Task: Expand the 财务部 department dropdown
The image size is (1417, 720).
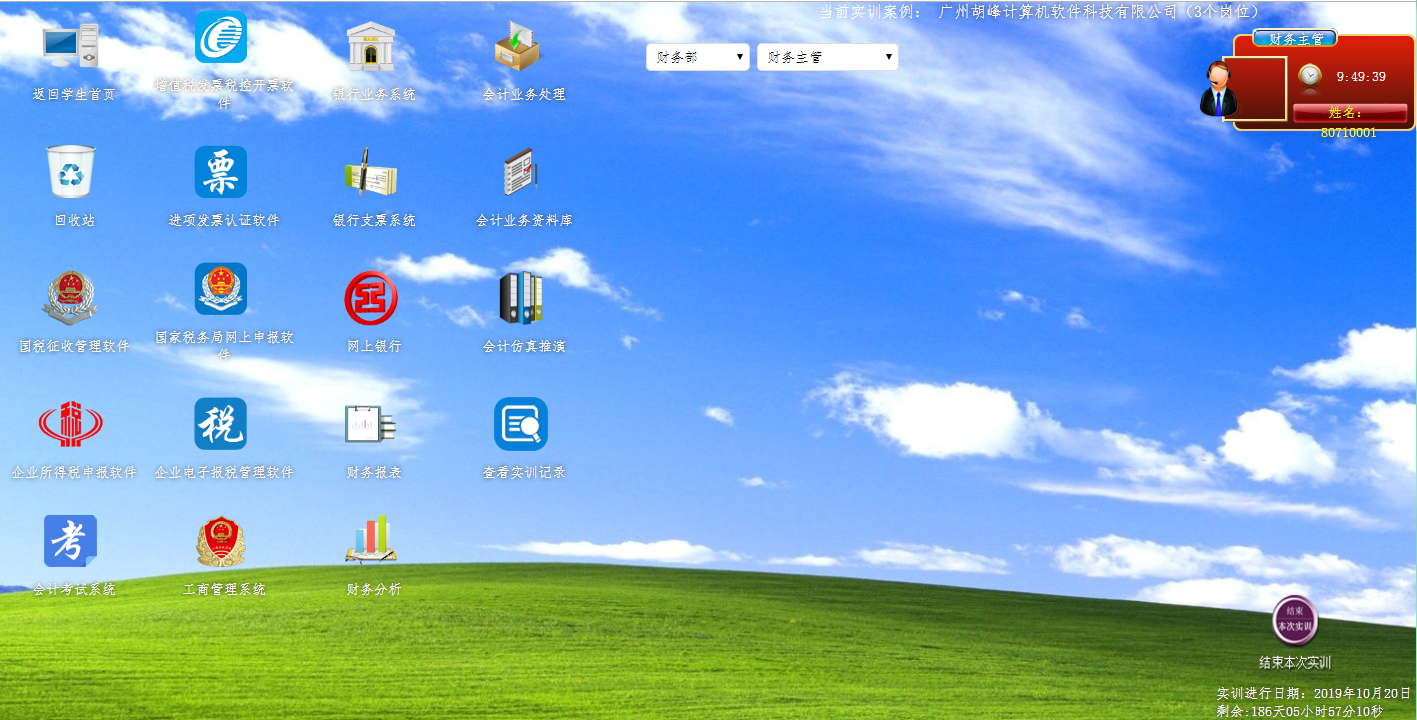Action: coord(698,57)
